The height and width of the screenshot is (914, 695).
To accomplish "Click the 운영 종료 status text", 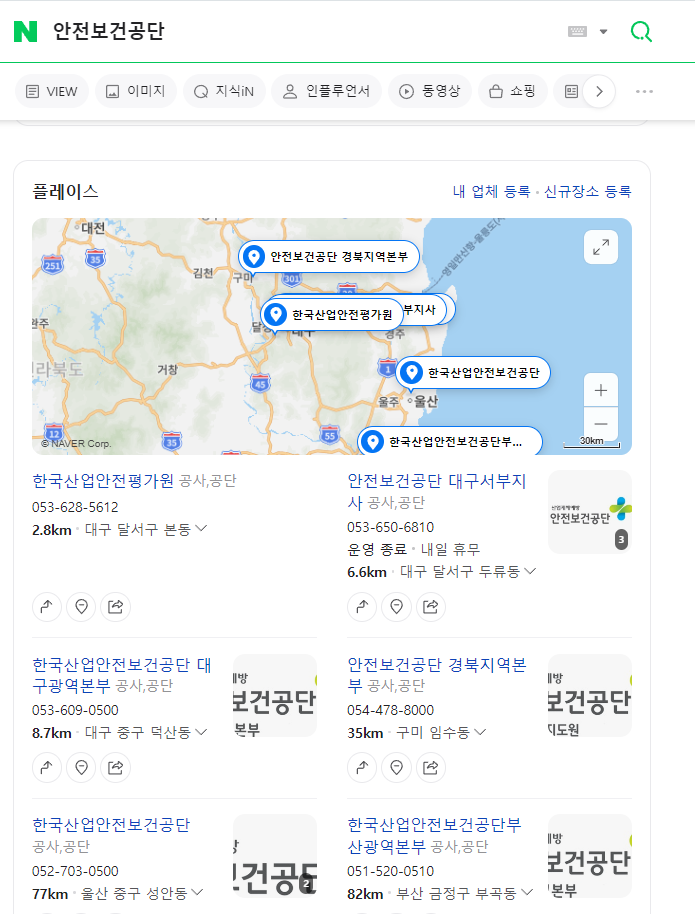I will [377, 549].
